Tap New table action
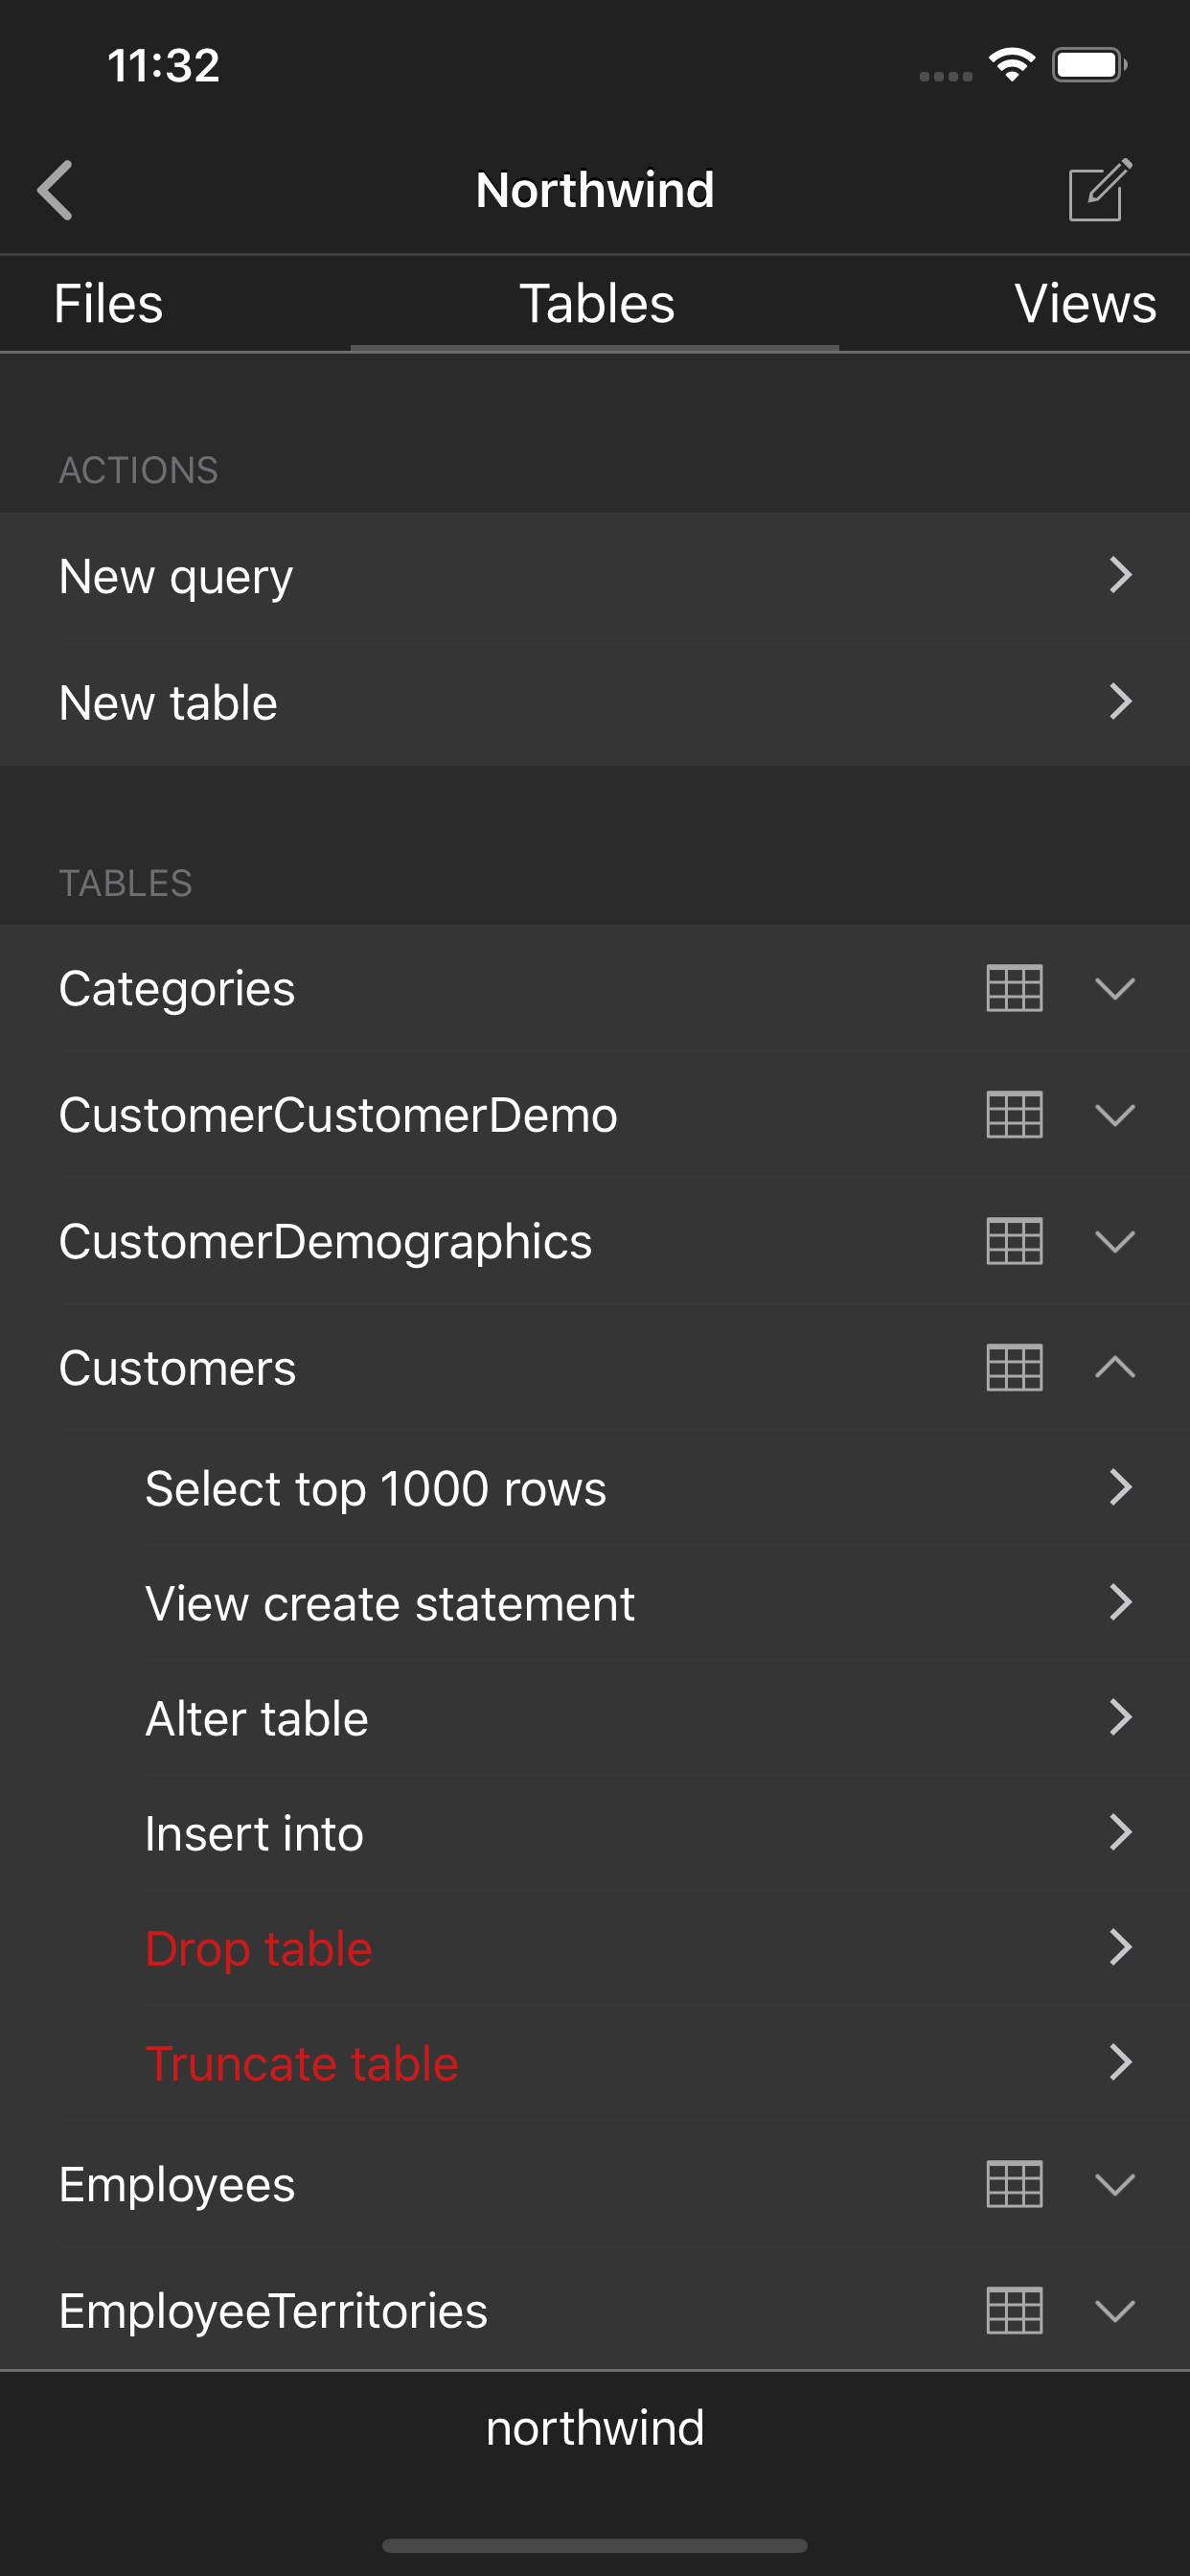 (x=594, y=702)
